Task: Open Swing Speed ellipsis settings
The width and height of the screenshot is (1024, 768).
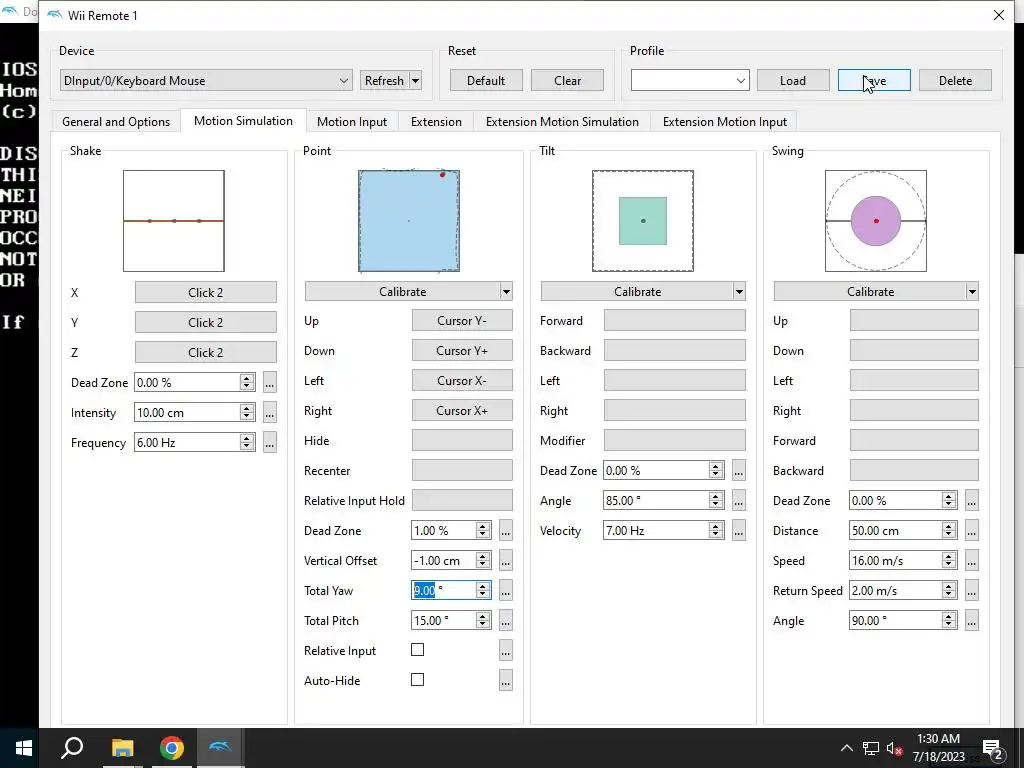Action: point(972,561)
